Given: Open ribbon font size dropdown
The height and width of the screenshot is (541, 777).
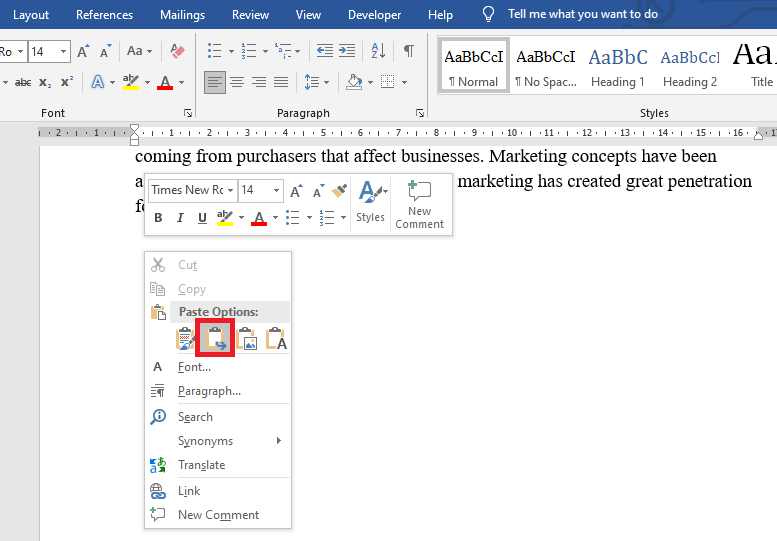Looking at the screenshot, I should point(63,52).
